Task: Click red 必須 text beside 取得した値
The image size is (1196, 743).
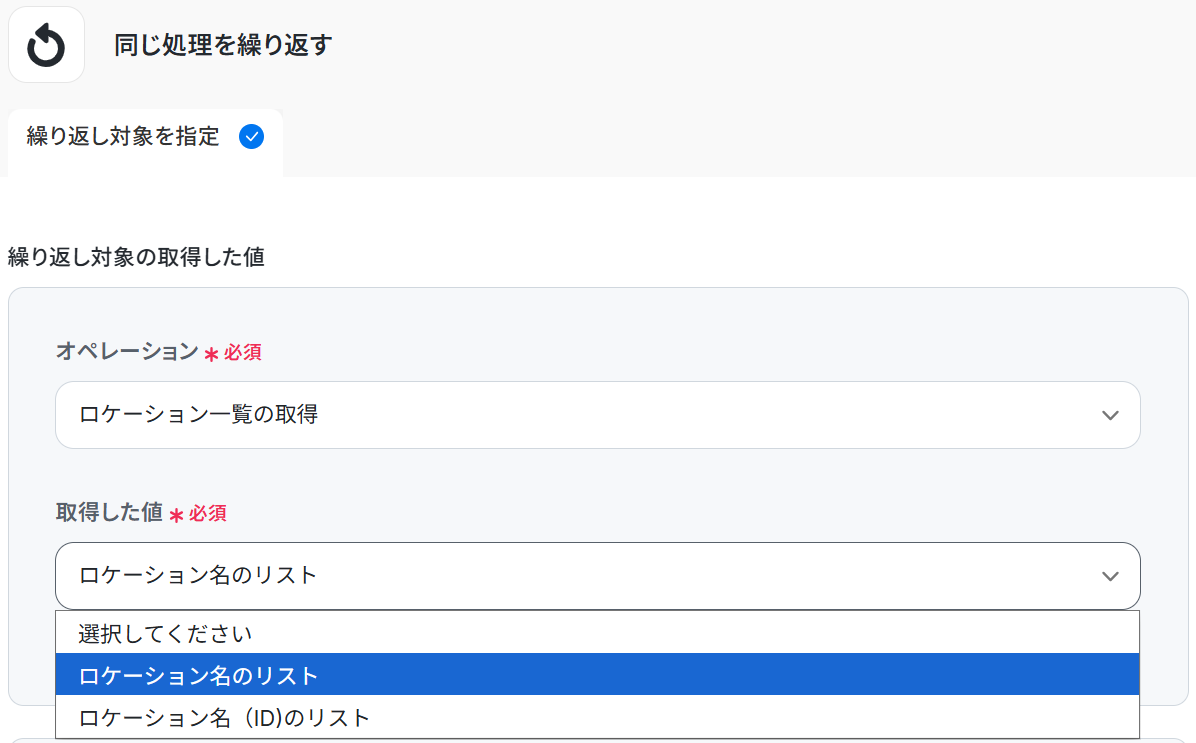Action: point(208,513)
